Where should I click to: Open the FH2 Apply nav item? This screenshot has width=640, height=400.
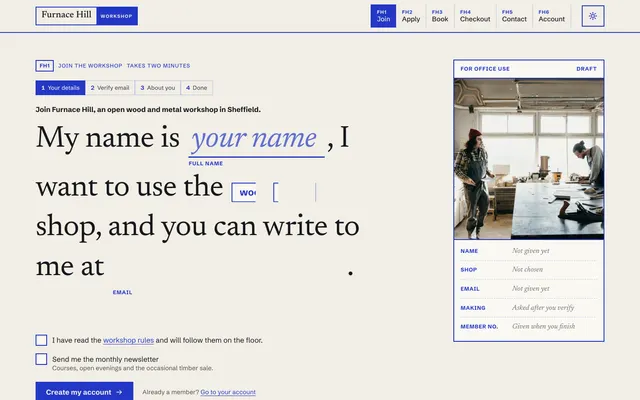(x=411, y=16)
